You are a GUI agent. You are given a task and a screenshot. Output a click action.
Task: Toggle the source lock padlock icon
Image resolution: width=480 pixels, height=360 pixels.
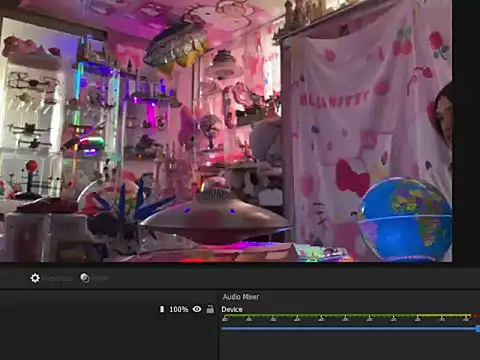210,309
